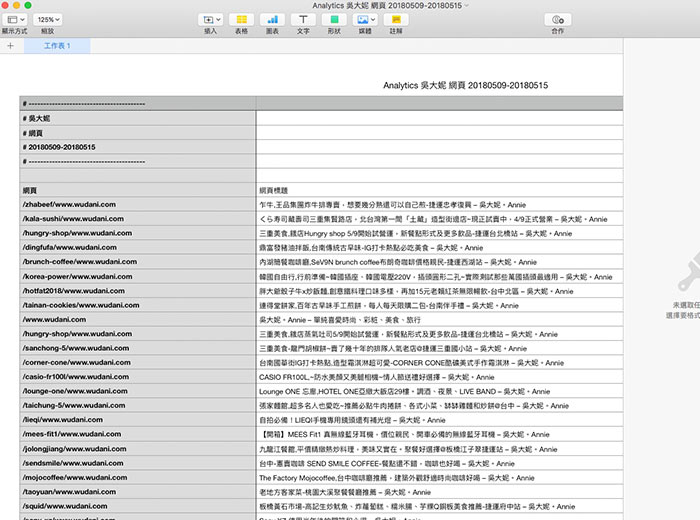Select title cell mentioning LIEQI

pyautogui.click(x=439, y=420)
